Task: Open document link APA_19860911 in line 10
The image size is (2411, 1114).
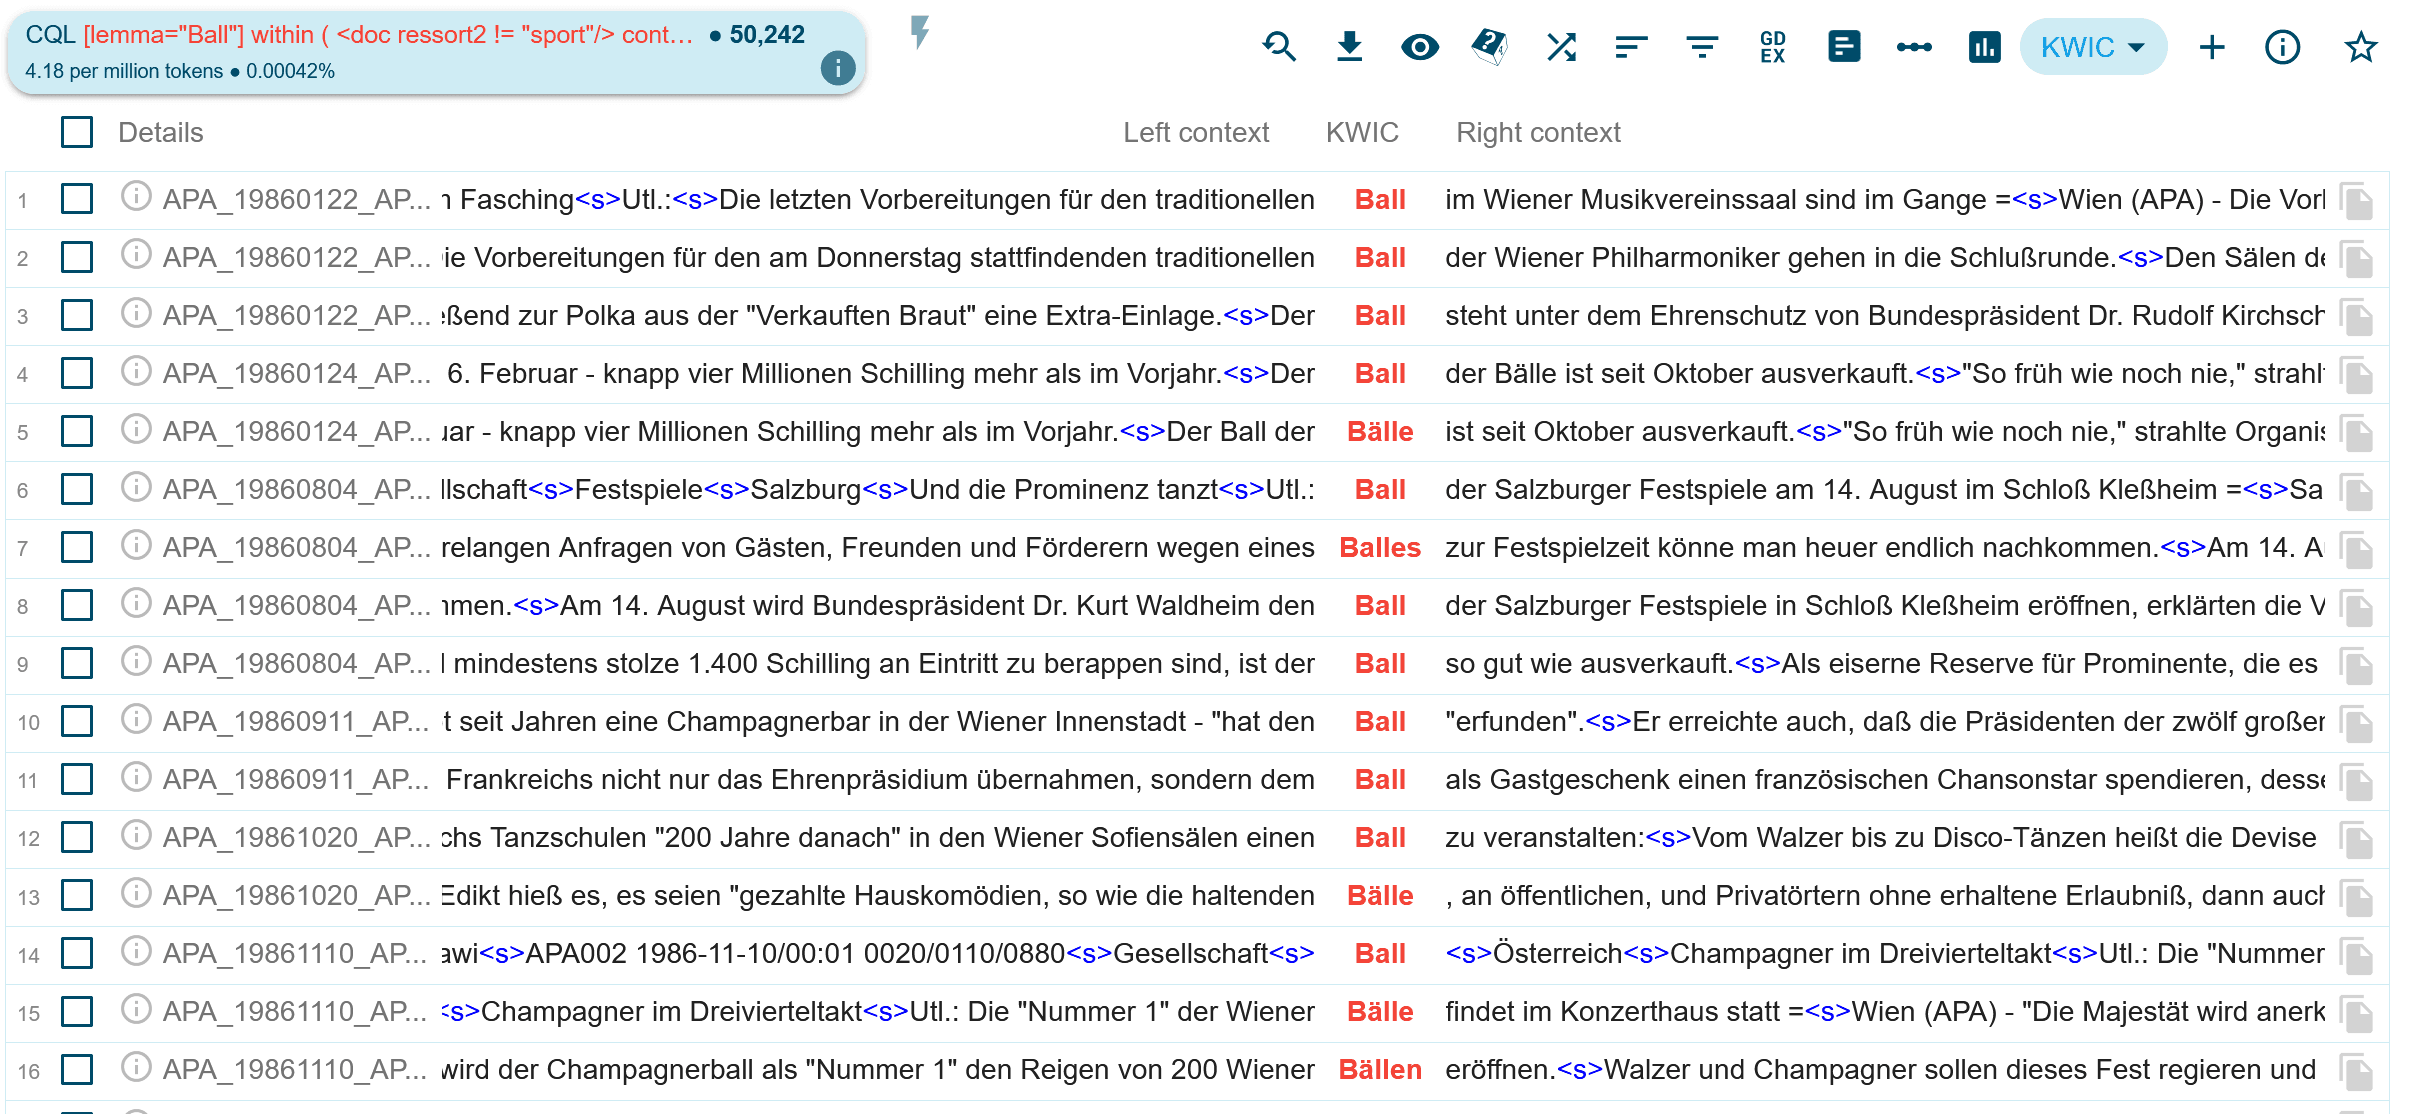Action: [x=296, y=721]
